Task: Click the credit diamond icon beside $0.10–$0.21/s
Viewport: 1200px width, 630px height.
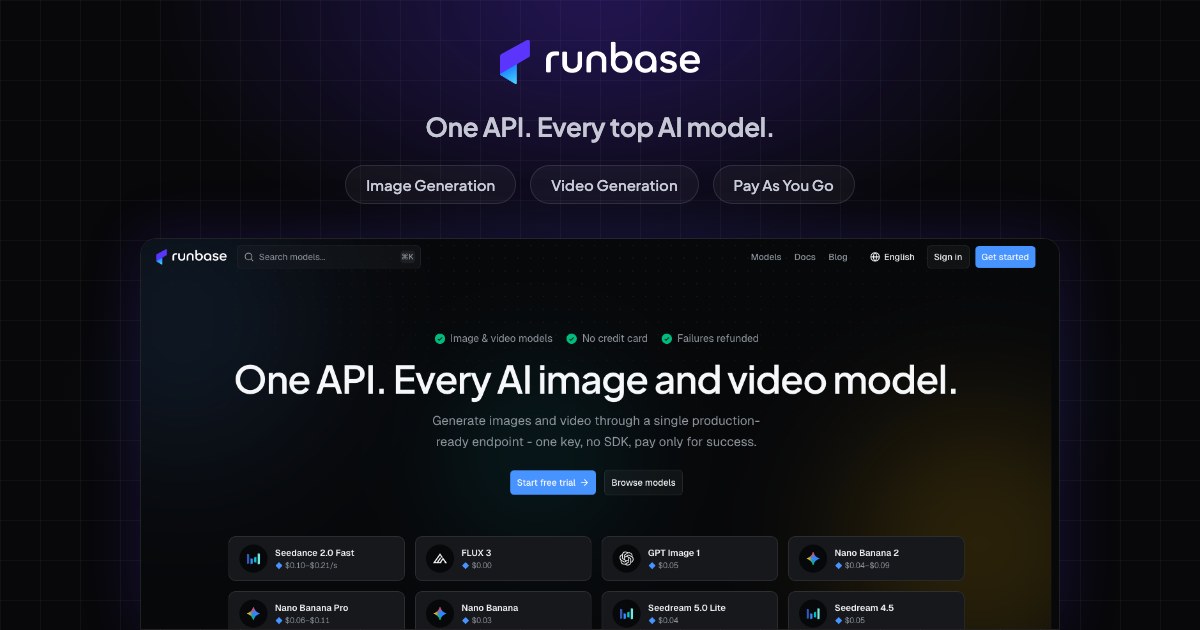Action: click(x=279, y=566)
